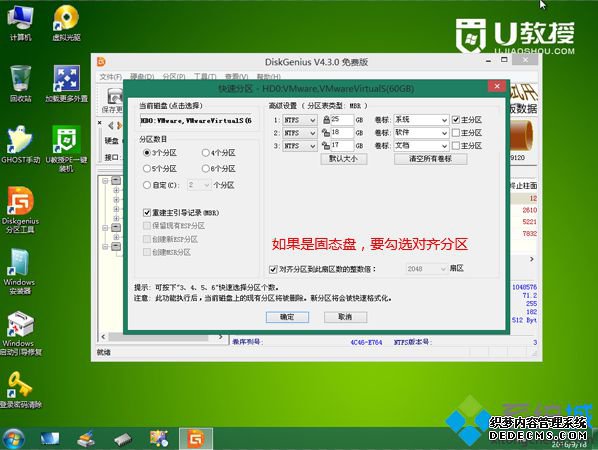Open the 软件 volume label dropdown
This screenshot has width=598, height=450.
(x=421, y=133)
